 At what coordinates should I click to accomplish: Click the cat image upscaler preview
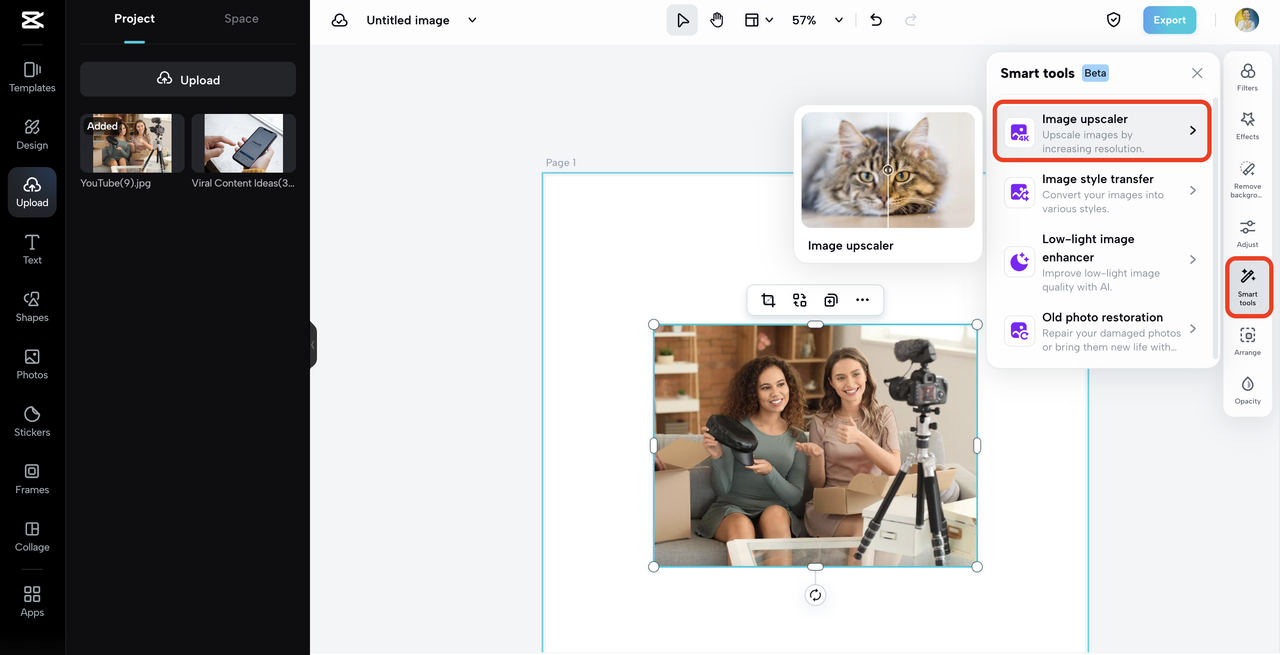pos(888,170)
